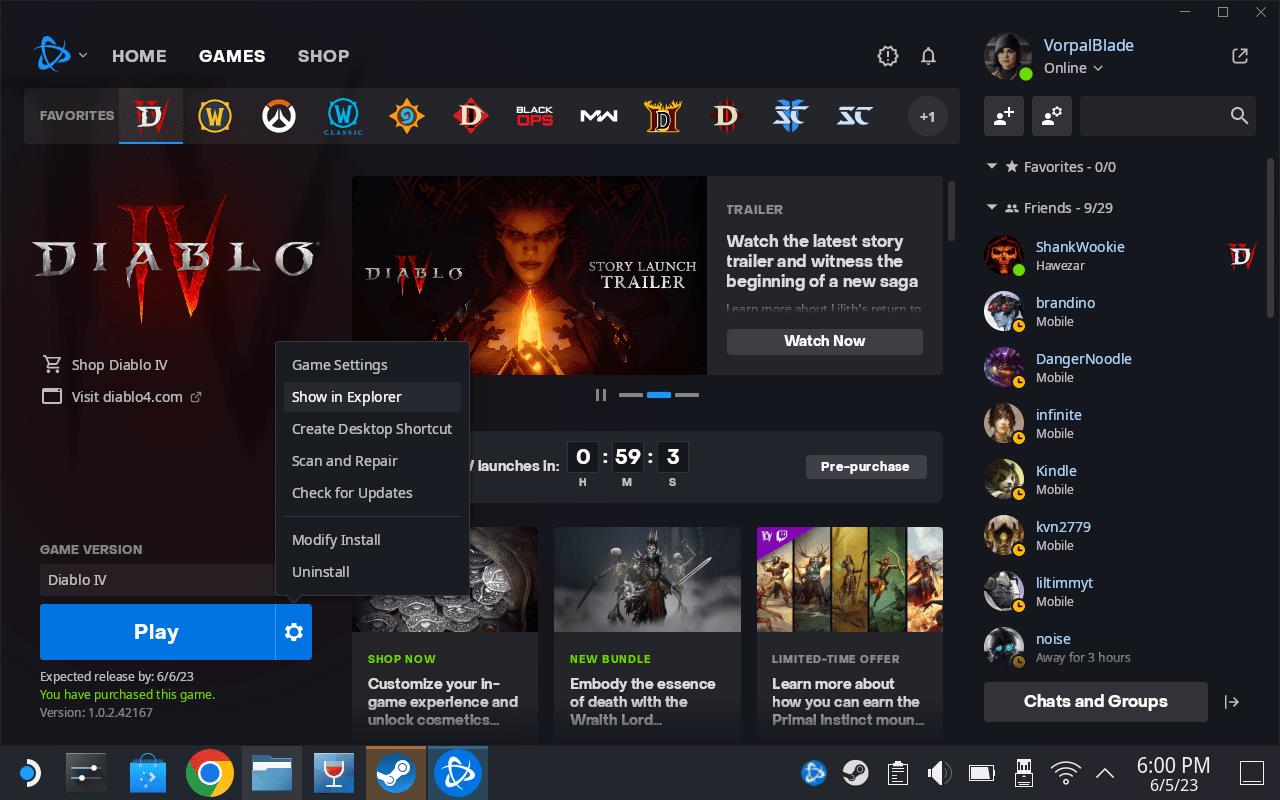Open Google Chrome from the taskbar
This screenshot has height=800, width=1280.
210,773
